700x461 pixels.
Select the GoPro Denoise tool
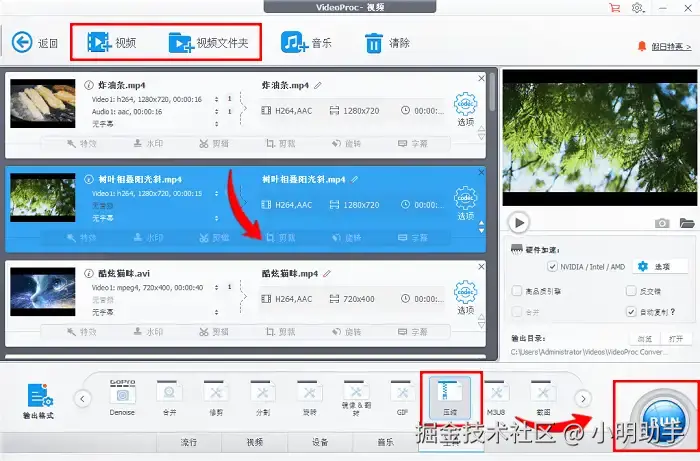pos(122,398)
